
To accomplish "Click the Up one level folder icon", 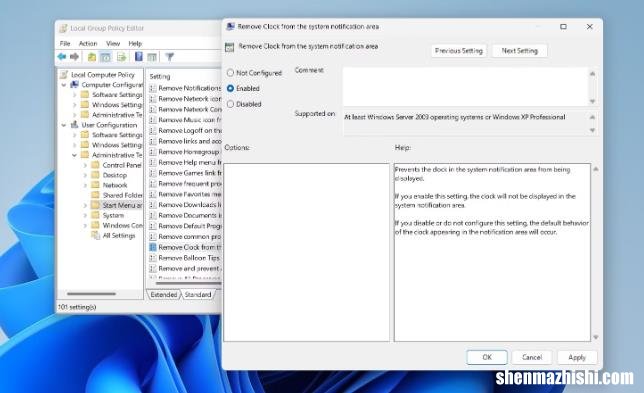I will (92, 57).
